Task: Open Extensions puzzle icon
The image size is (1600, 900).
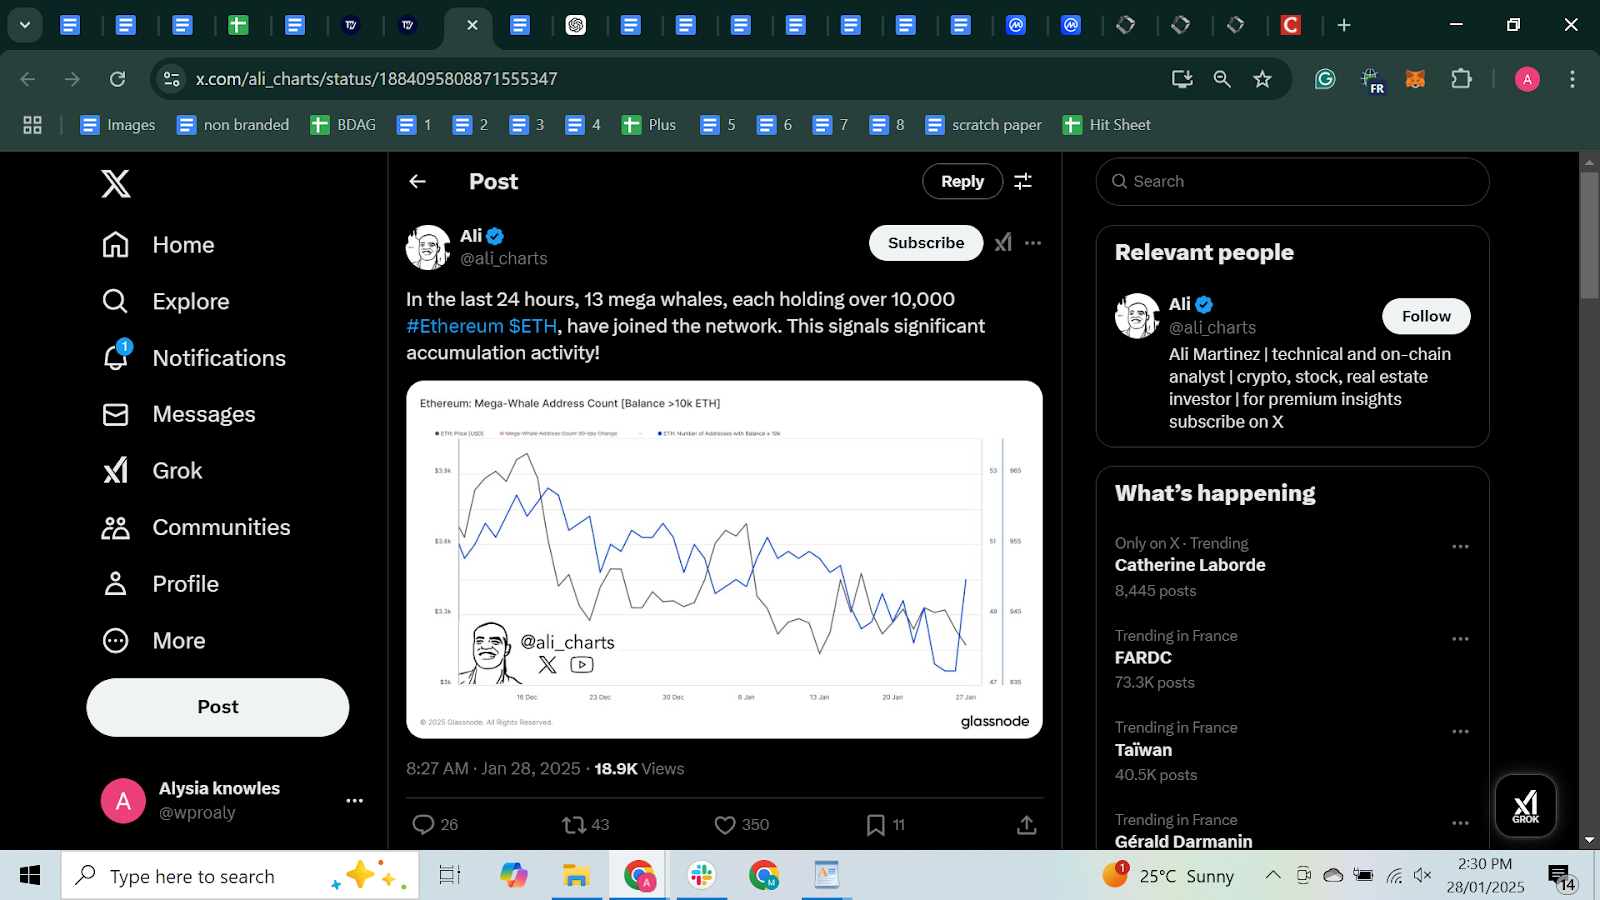Action: tap(1461, 79)
